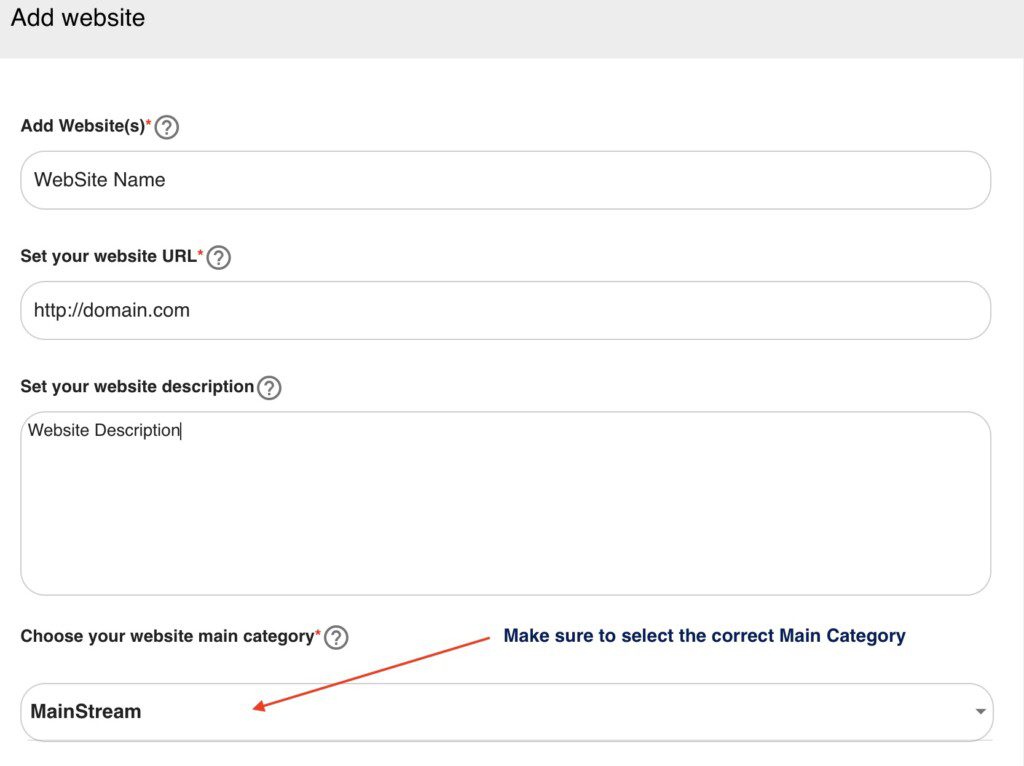Click "Choose your website main category" label
The width and height of the screenshot is (1024, 766).
pyautogui.click(x=167, y=637)
